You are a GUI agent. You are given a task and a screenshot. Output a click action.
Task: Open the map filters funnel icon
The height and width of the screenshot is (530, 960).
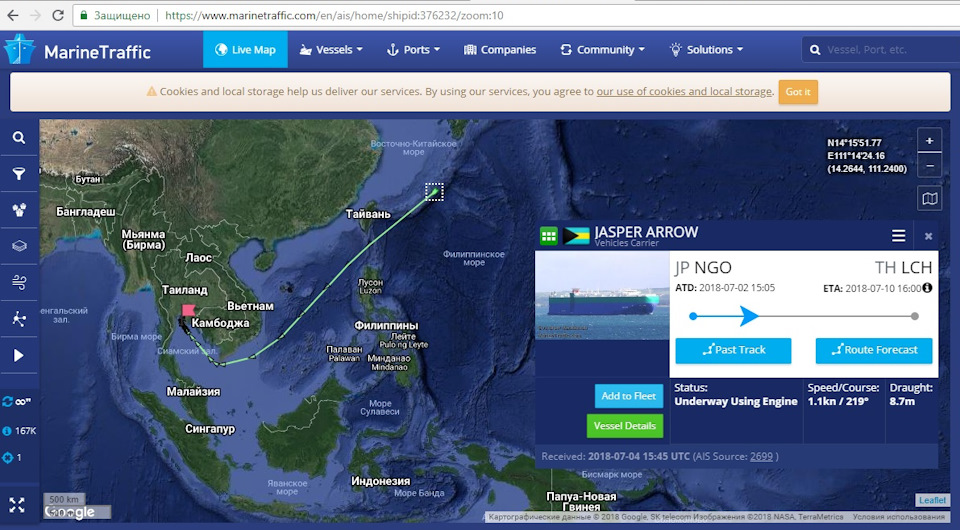pos(19,174)
